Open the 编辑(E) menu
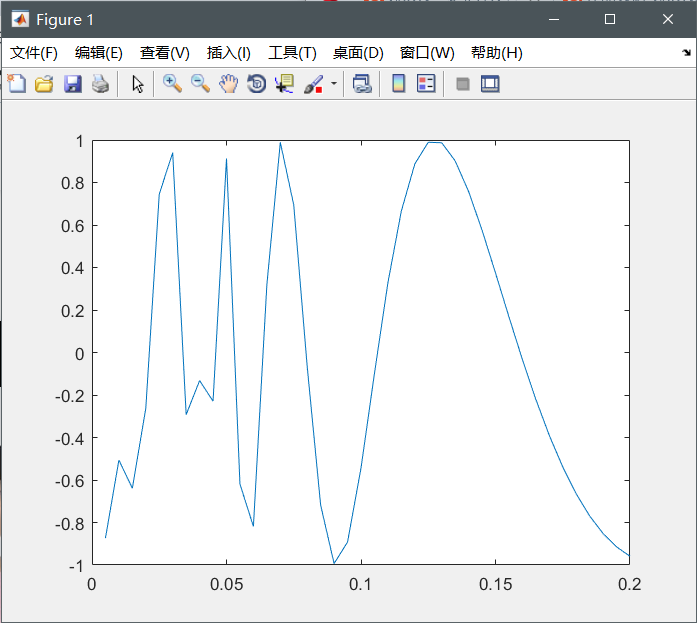Screen dimensions: 697x623 [x=99, y=53]
